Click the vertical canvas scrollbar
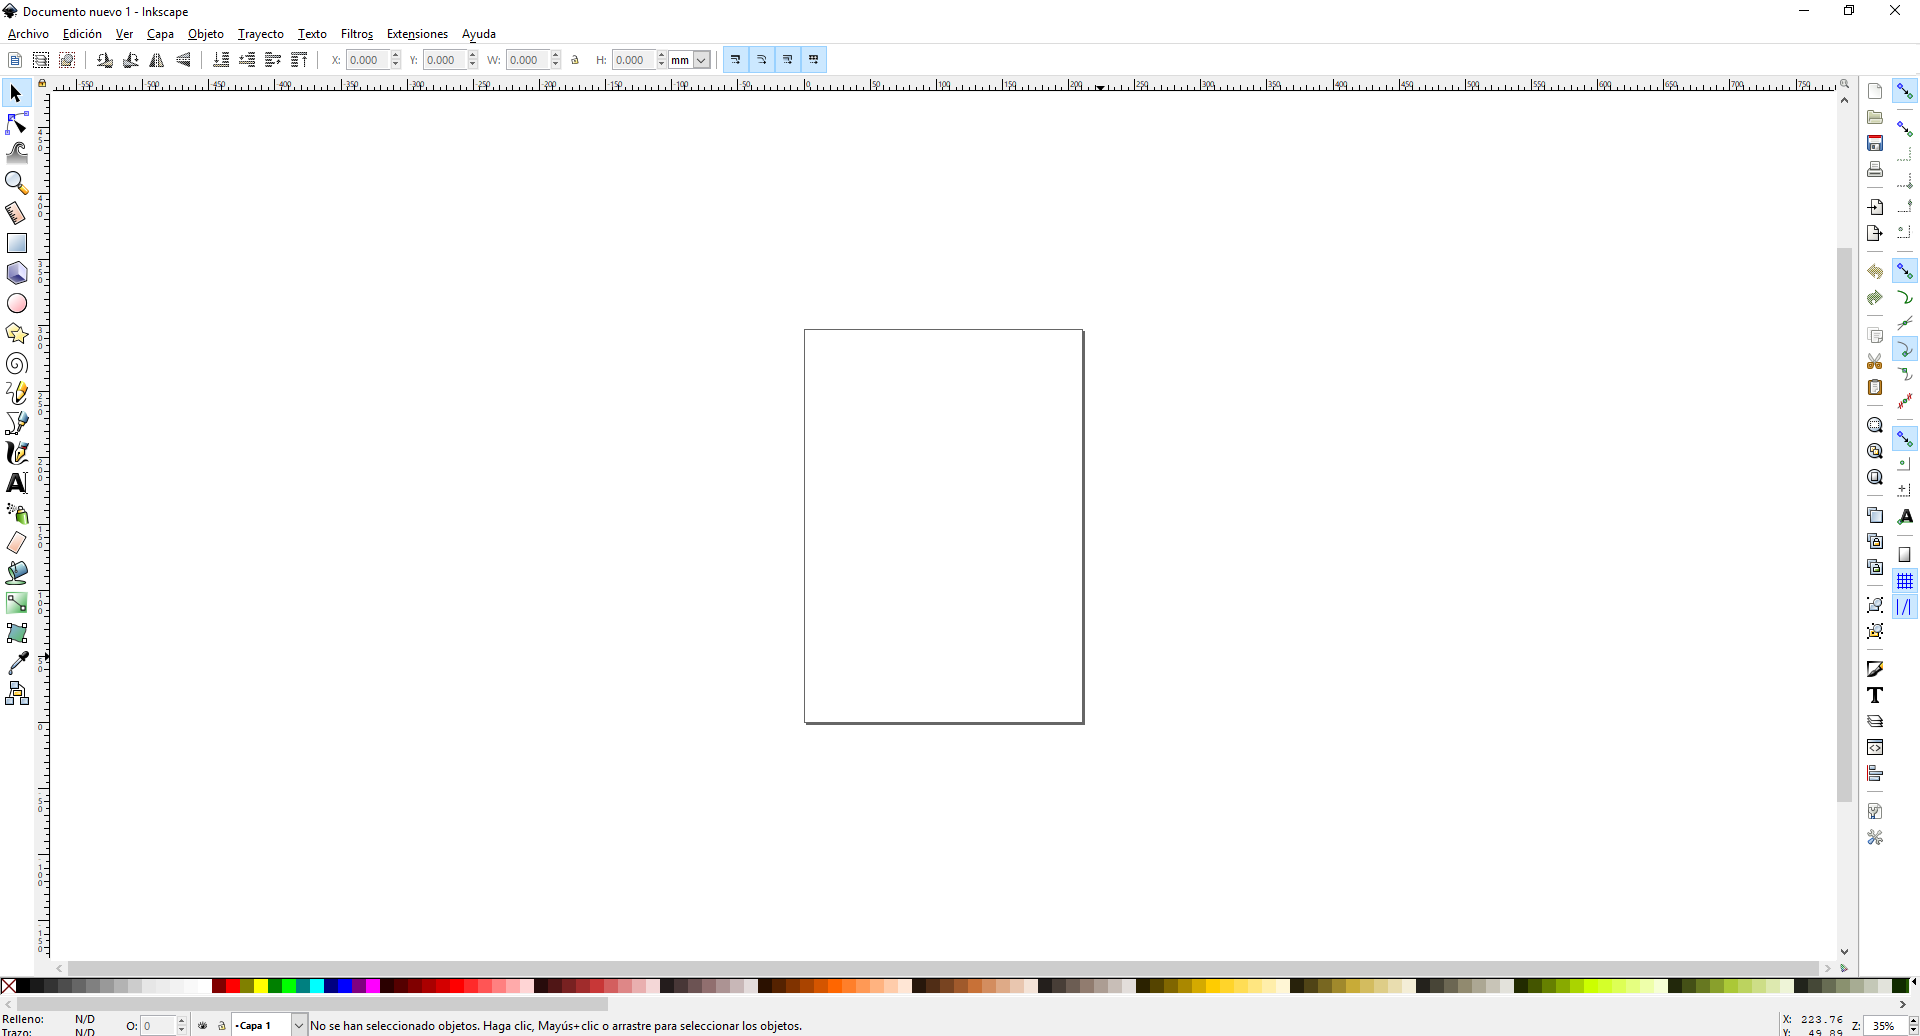The image size is (1920, 1036). coord(1845,525)
